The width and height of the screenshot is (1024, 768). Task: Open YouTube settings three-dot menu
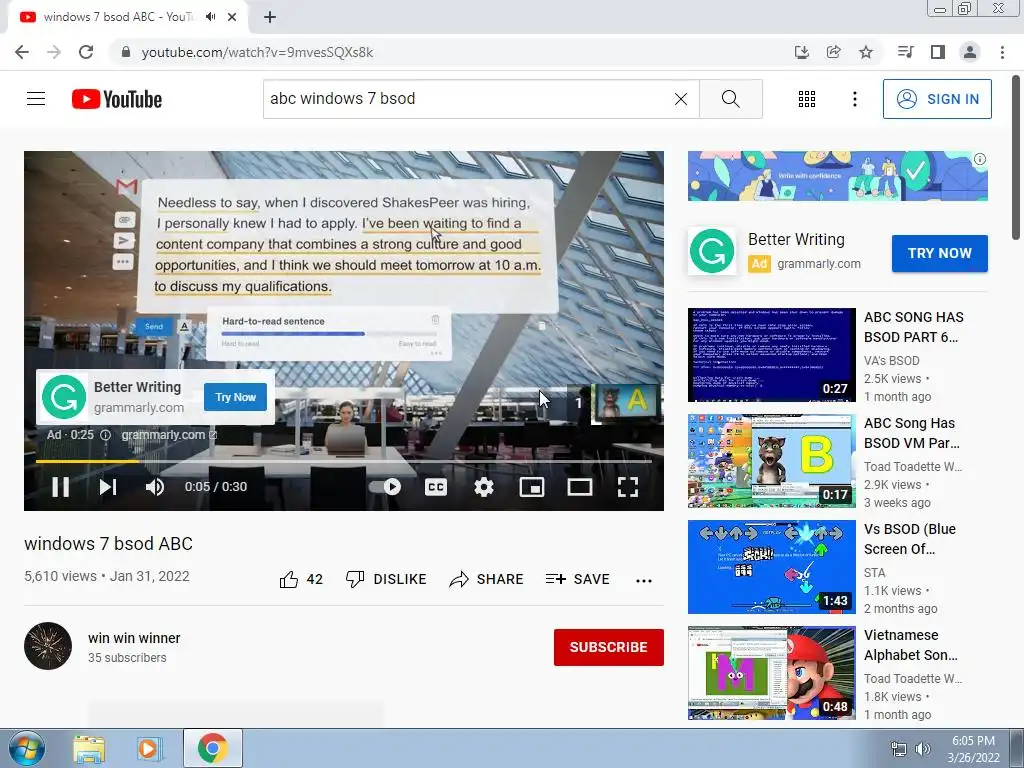tap(854, 99)
